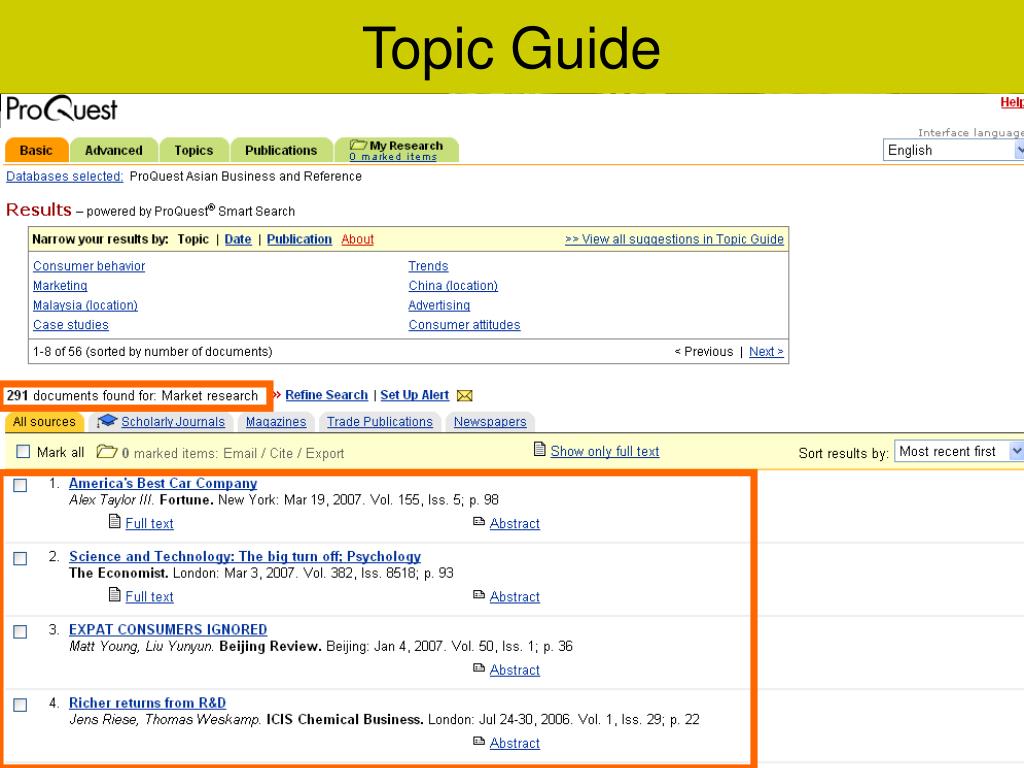Switch to the Basic search tab

[x=36, y=150]
